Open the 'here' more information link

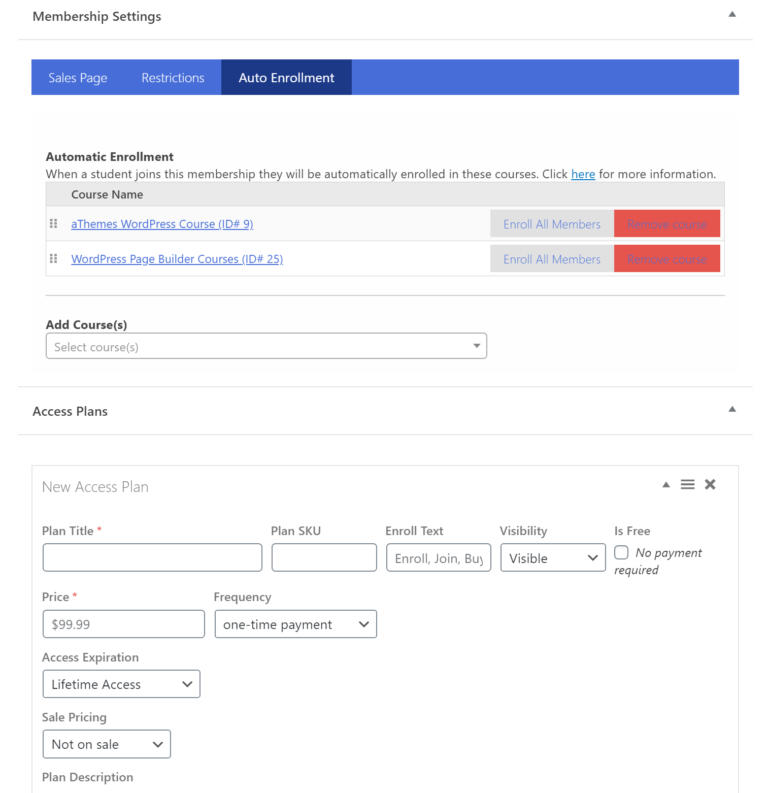coord(583,174)
